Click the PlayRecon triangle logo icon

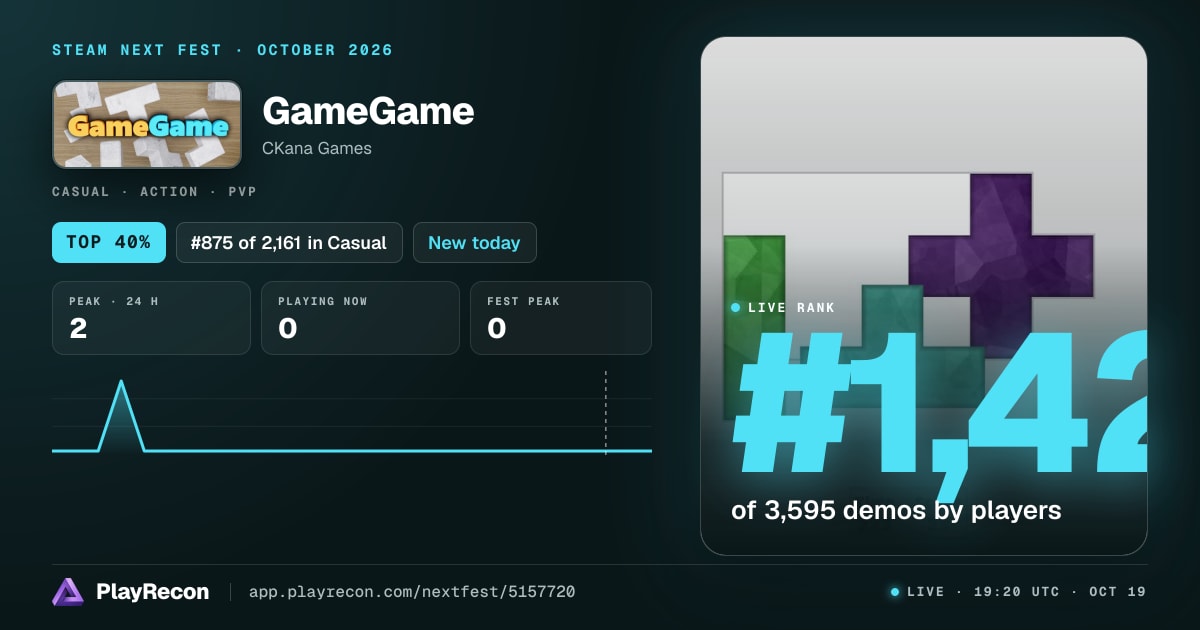68,592
